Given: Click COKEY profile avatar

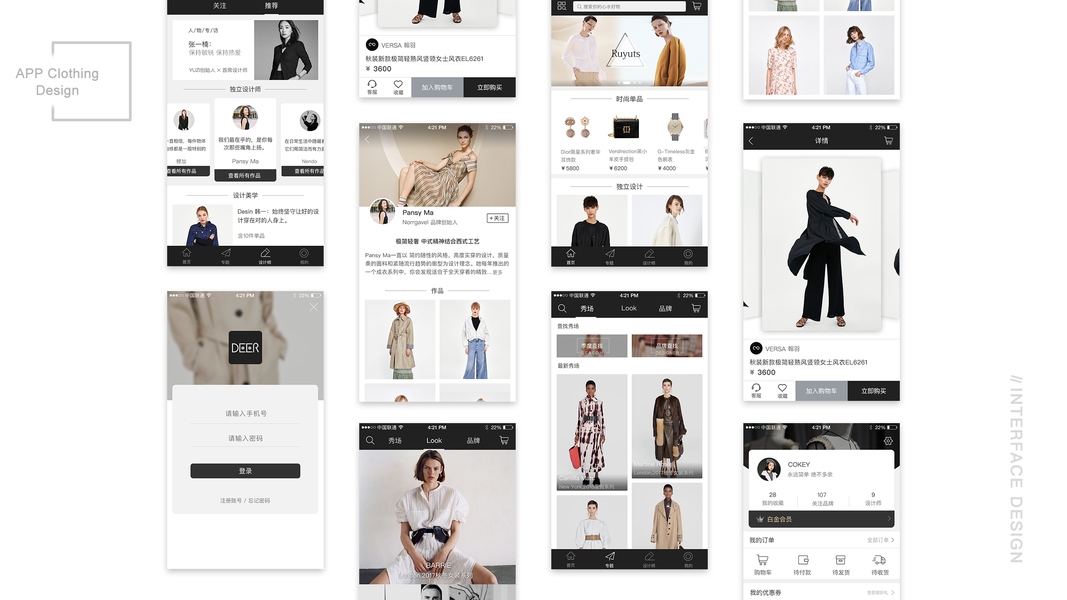Looking at the screenshot, I should [x=769, y=469].
